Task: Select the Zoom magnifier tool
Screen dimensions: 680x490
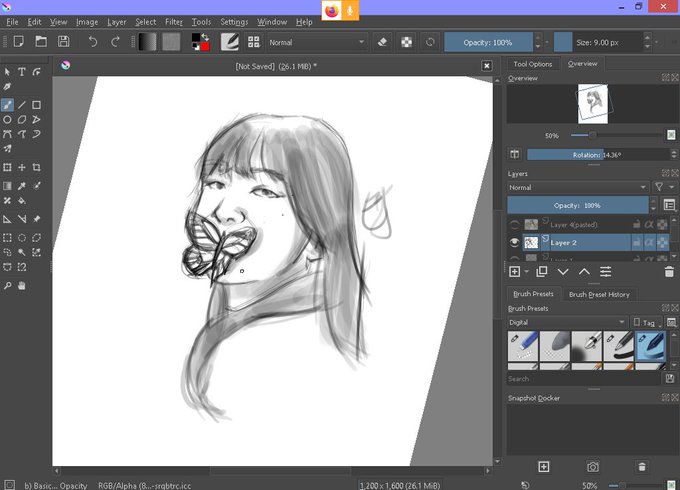Action: [7, 286]
